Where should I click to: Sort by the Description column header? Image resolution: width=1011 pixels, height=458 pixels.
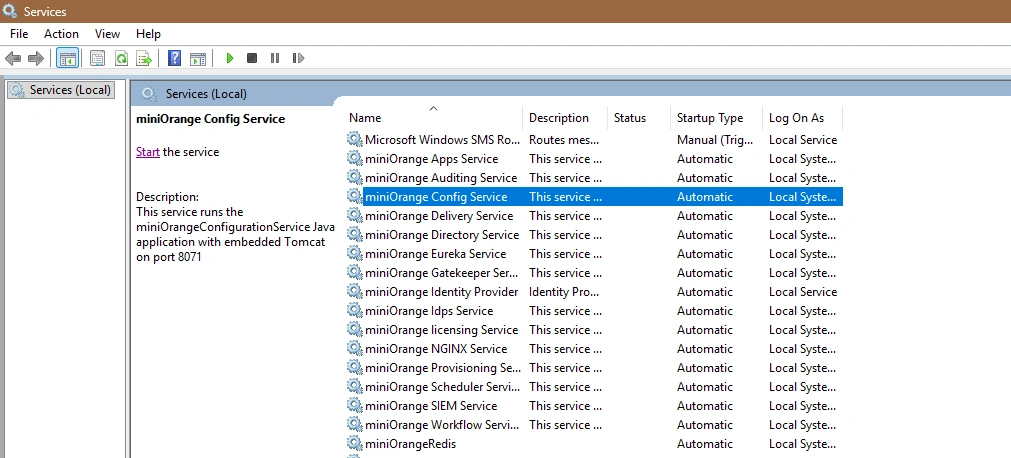click(565, 117)
